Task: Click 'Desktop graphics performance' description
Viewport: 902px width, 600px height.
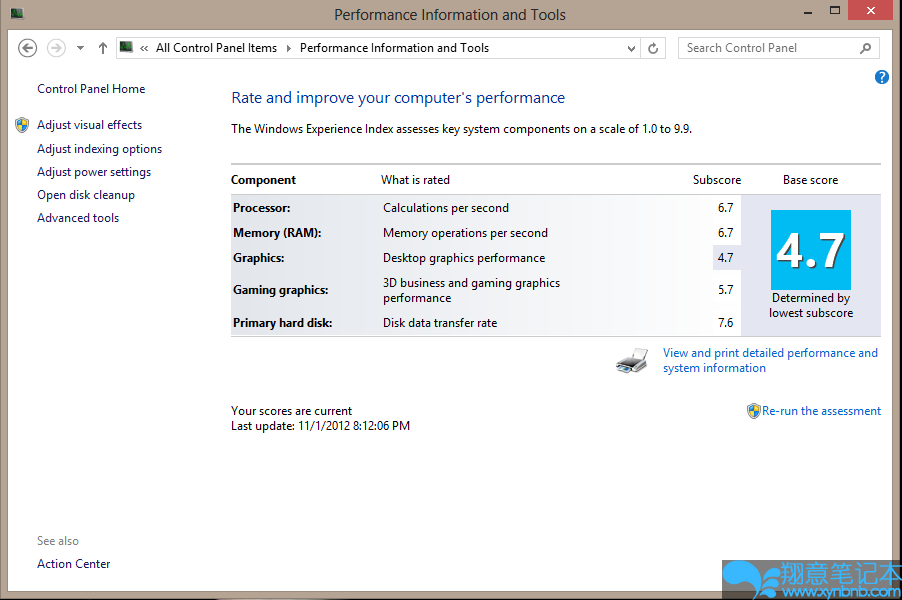Action: (464, 258)
